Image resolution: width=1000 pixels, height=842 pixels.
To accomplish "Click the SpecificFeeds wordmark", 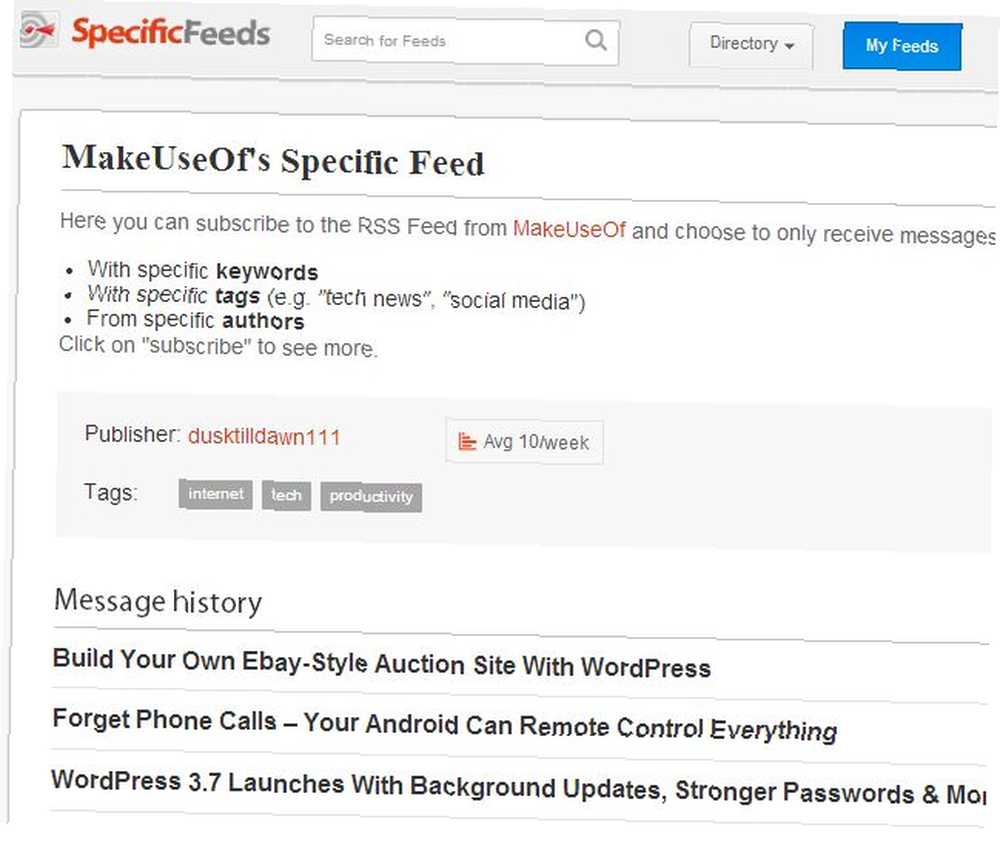I will 171,32.
